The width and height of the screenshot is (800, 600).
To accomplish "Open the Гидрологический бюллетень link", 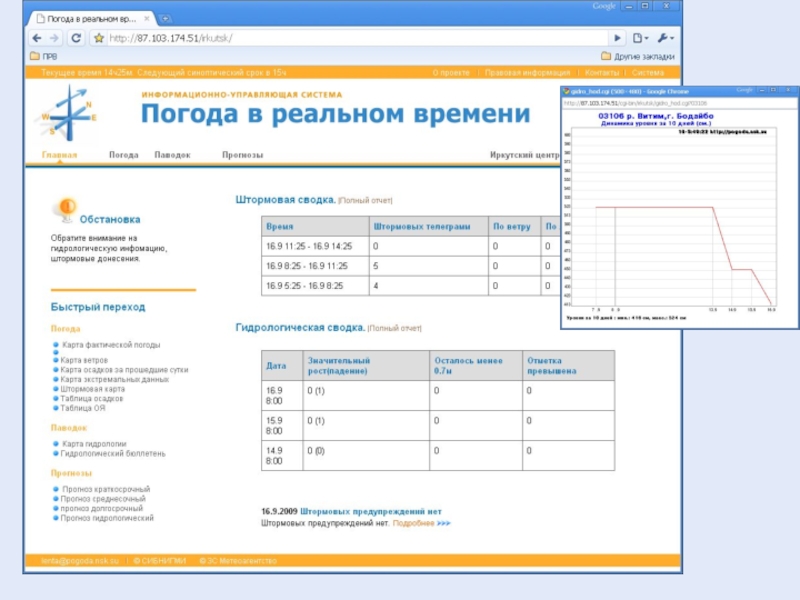I will 113,454.
